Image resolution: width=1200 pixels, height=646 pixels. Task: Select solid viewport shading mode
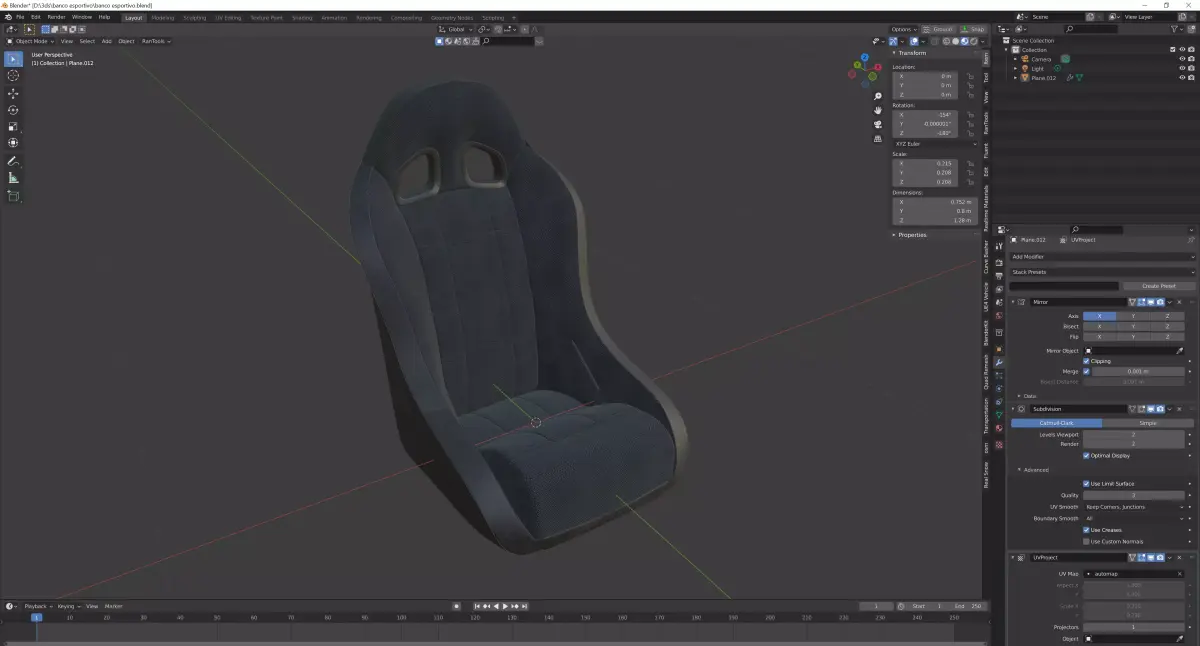point(957,41)
